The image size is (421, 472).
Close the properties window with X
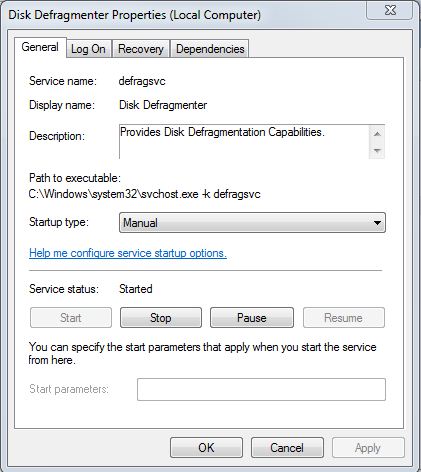390,10
